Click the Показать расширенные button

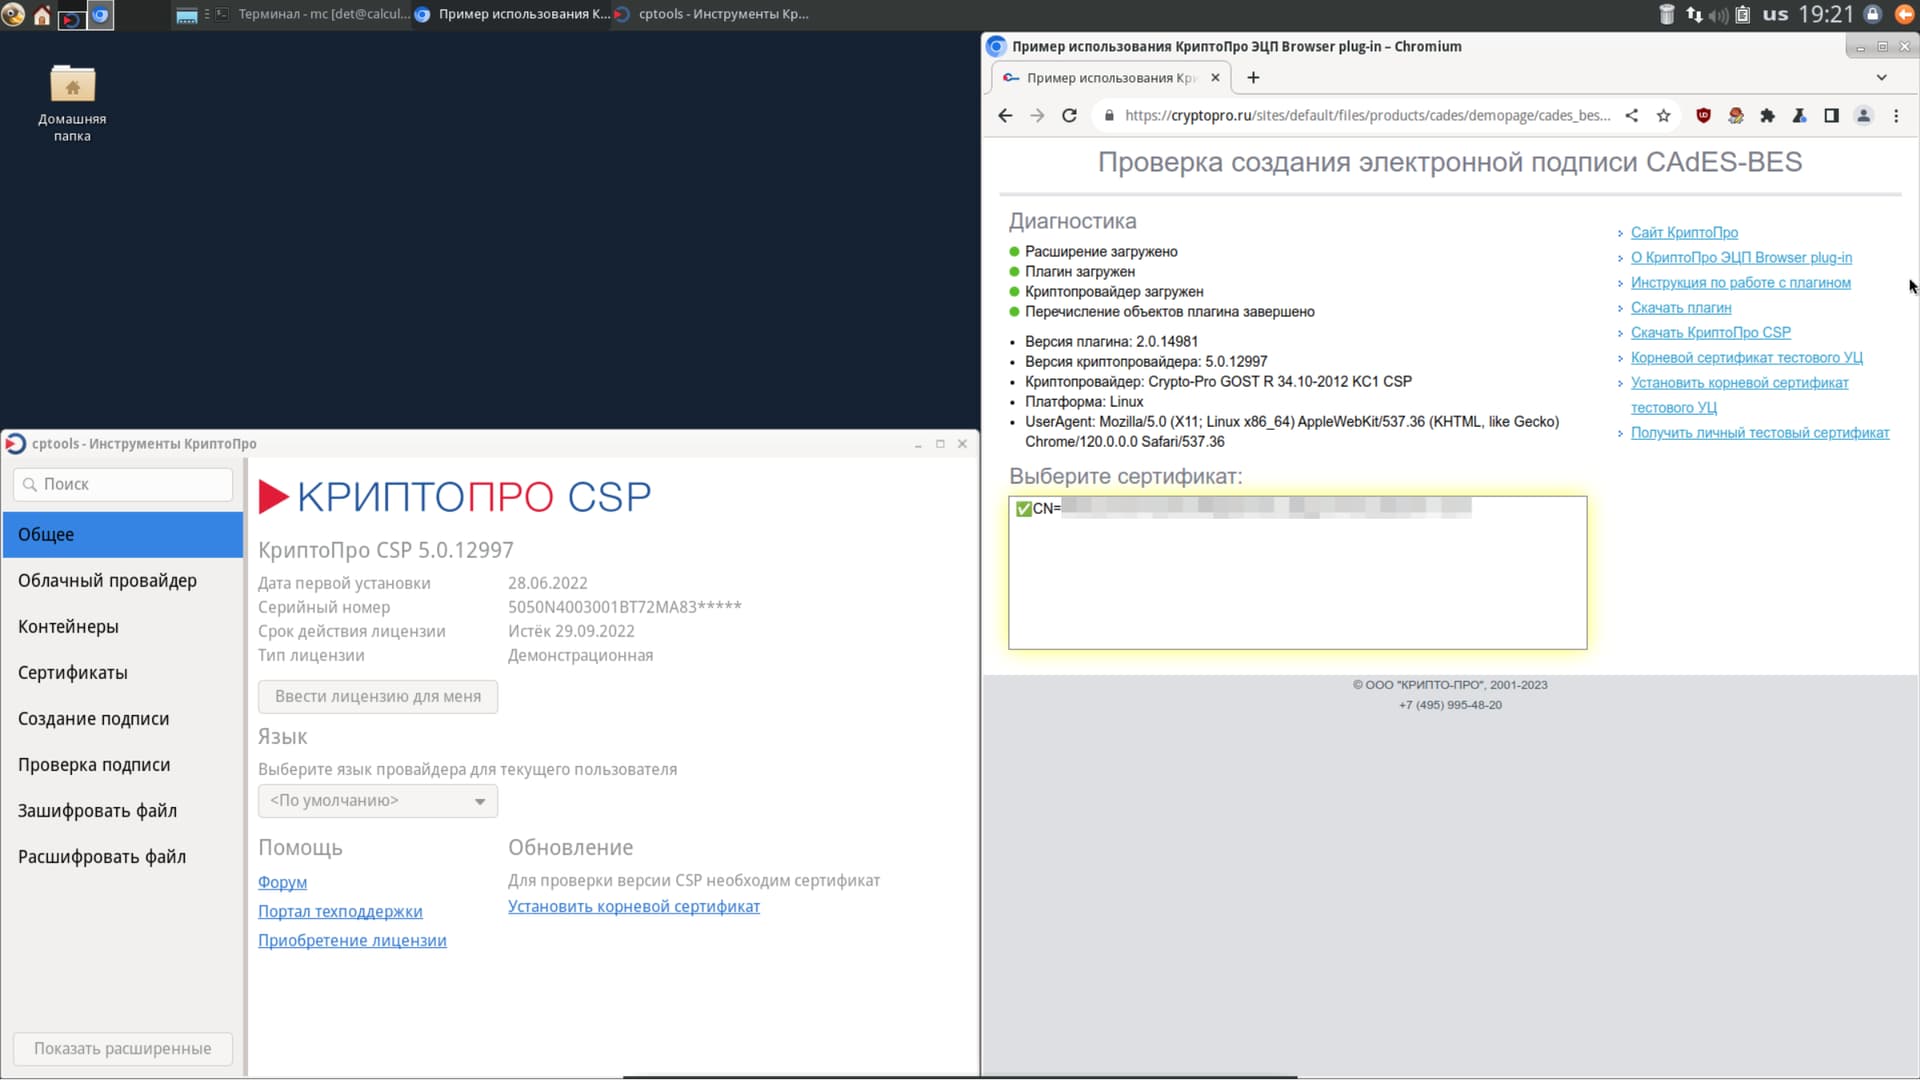123,1049
